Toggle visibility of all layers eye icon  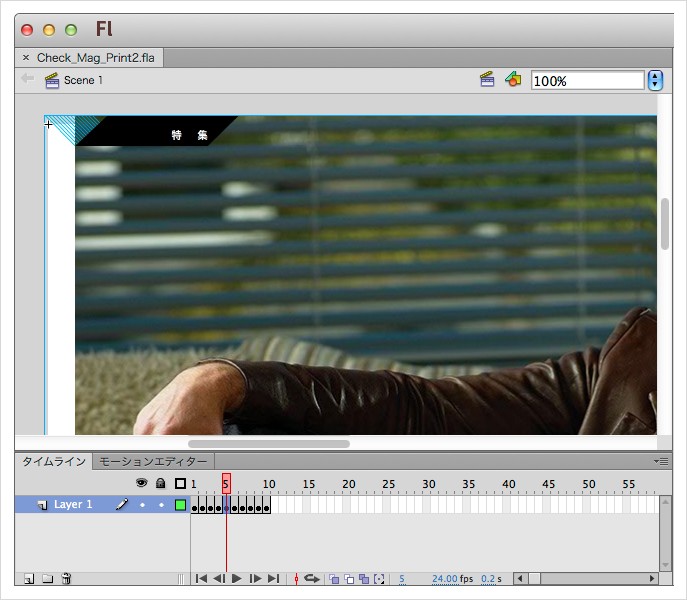pyautogui.click(x=142, y=483)
